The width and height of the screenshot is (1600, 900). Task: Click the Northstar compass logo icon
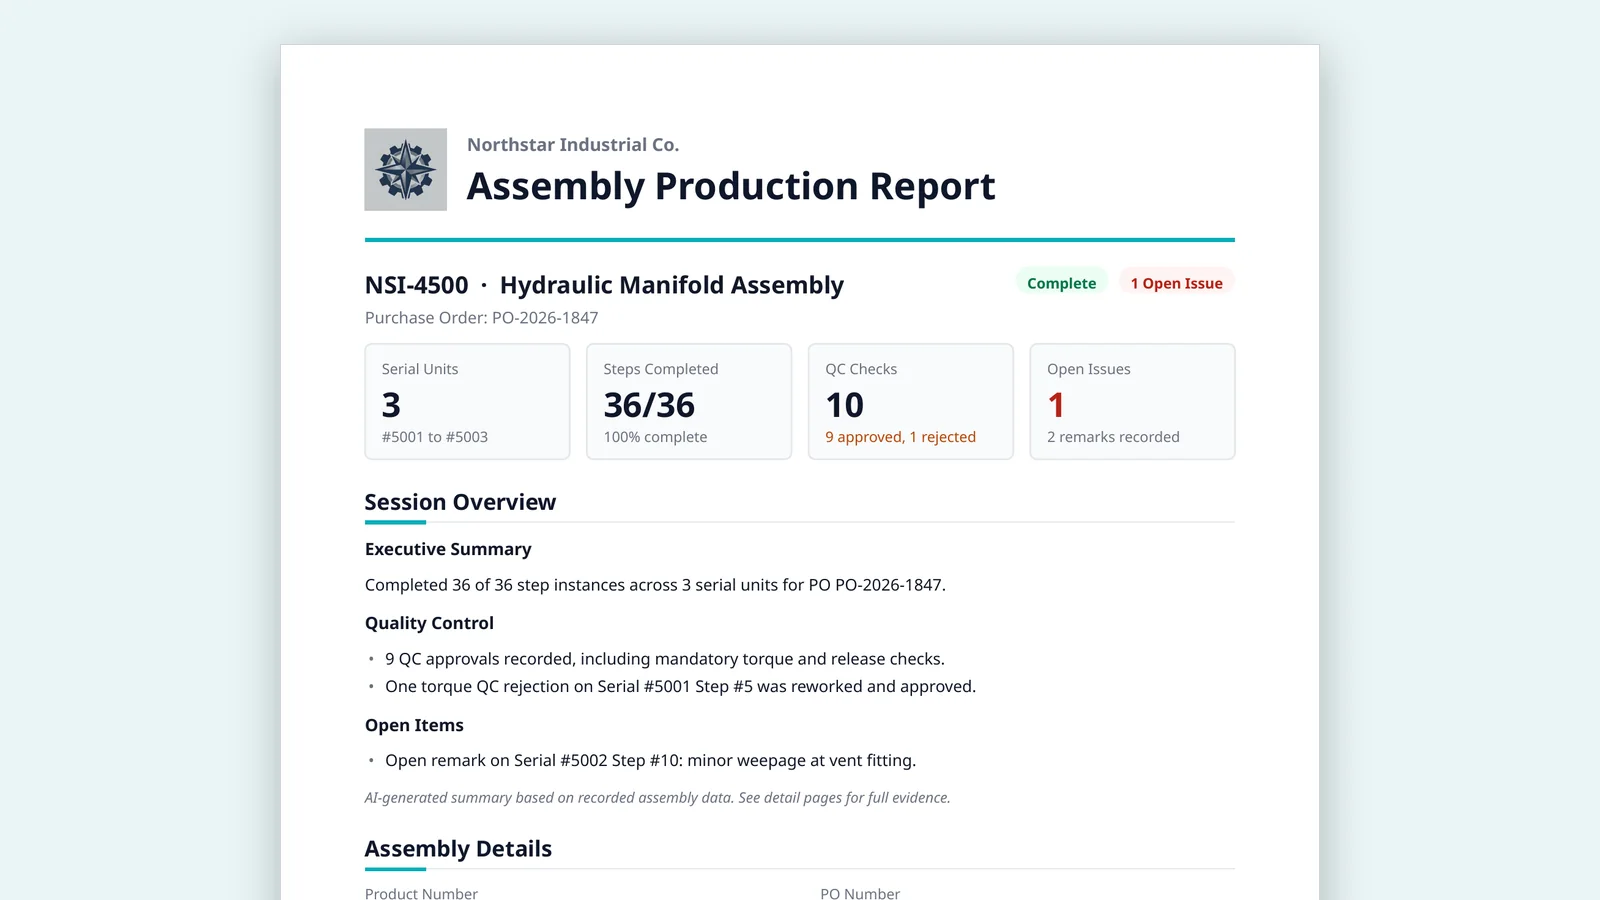[405, 169]
